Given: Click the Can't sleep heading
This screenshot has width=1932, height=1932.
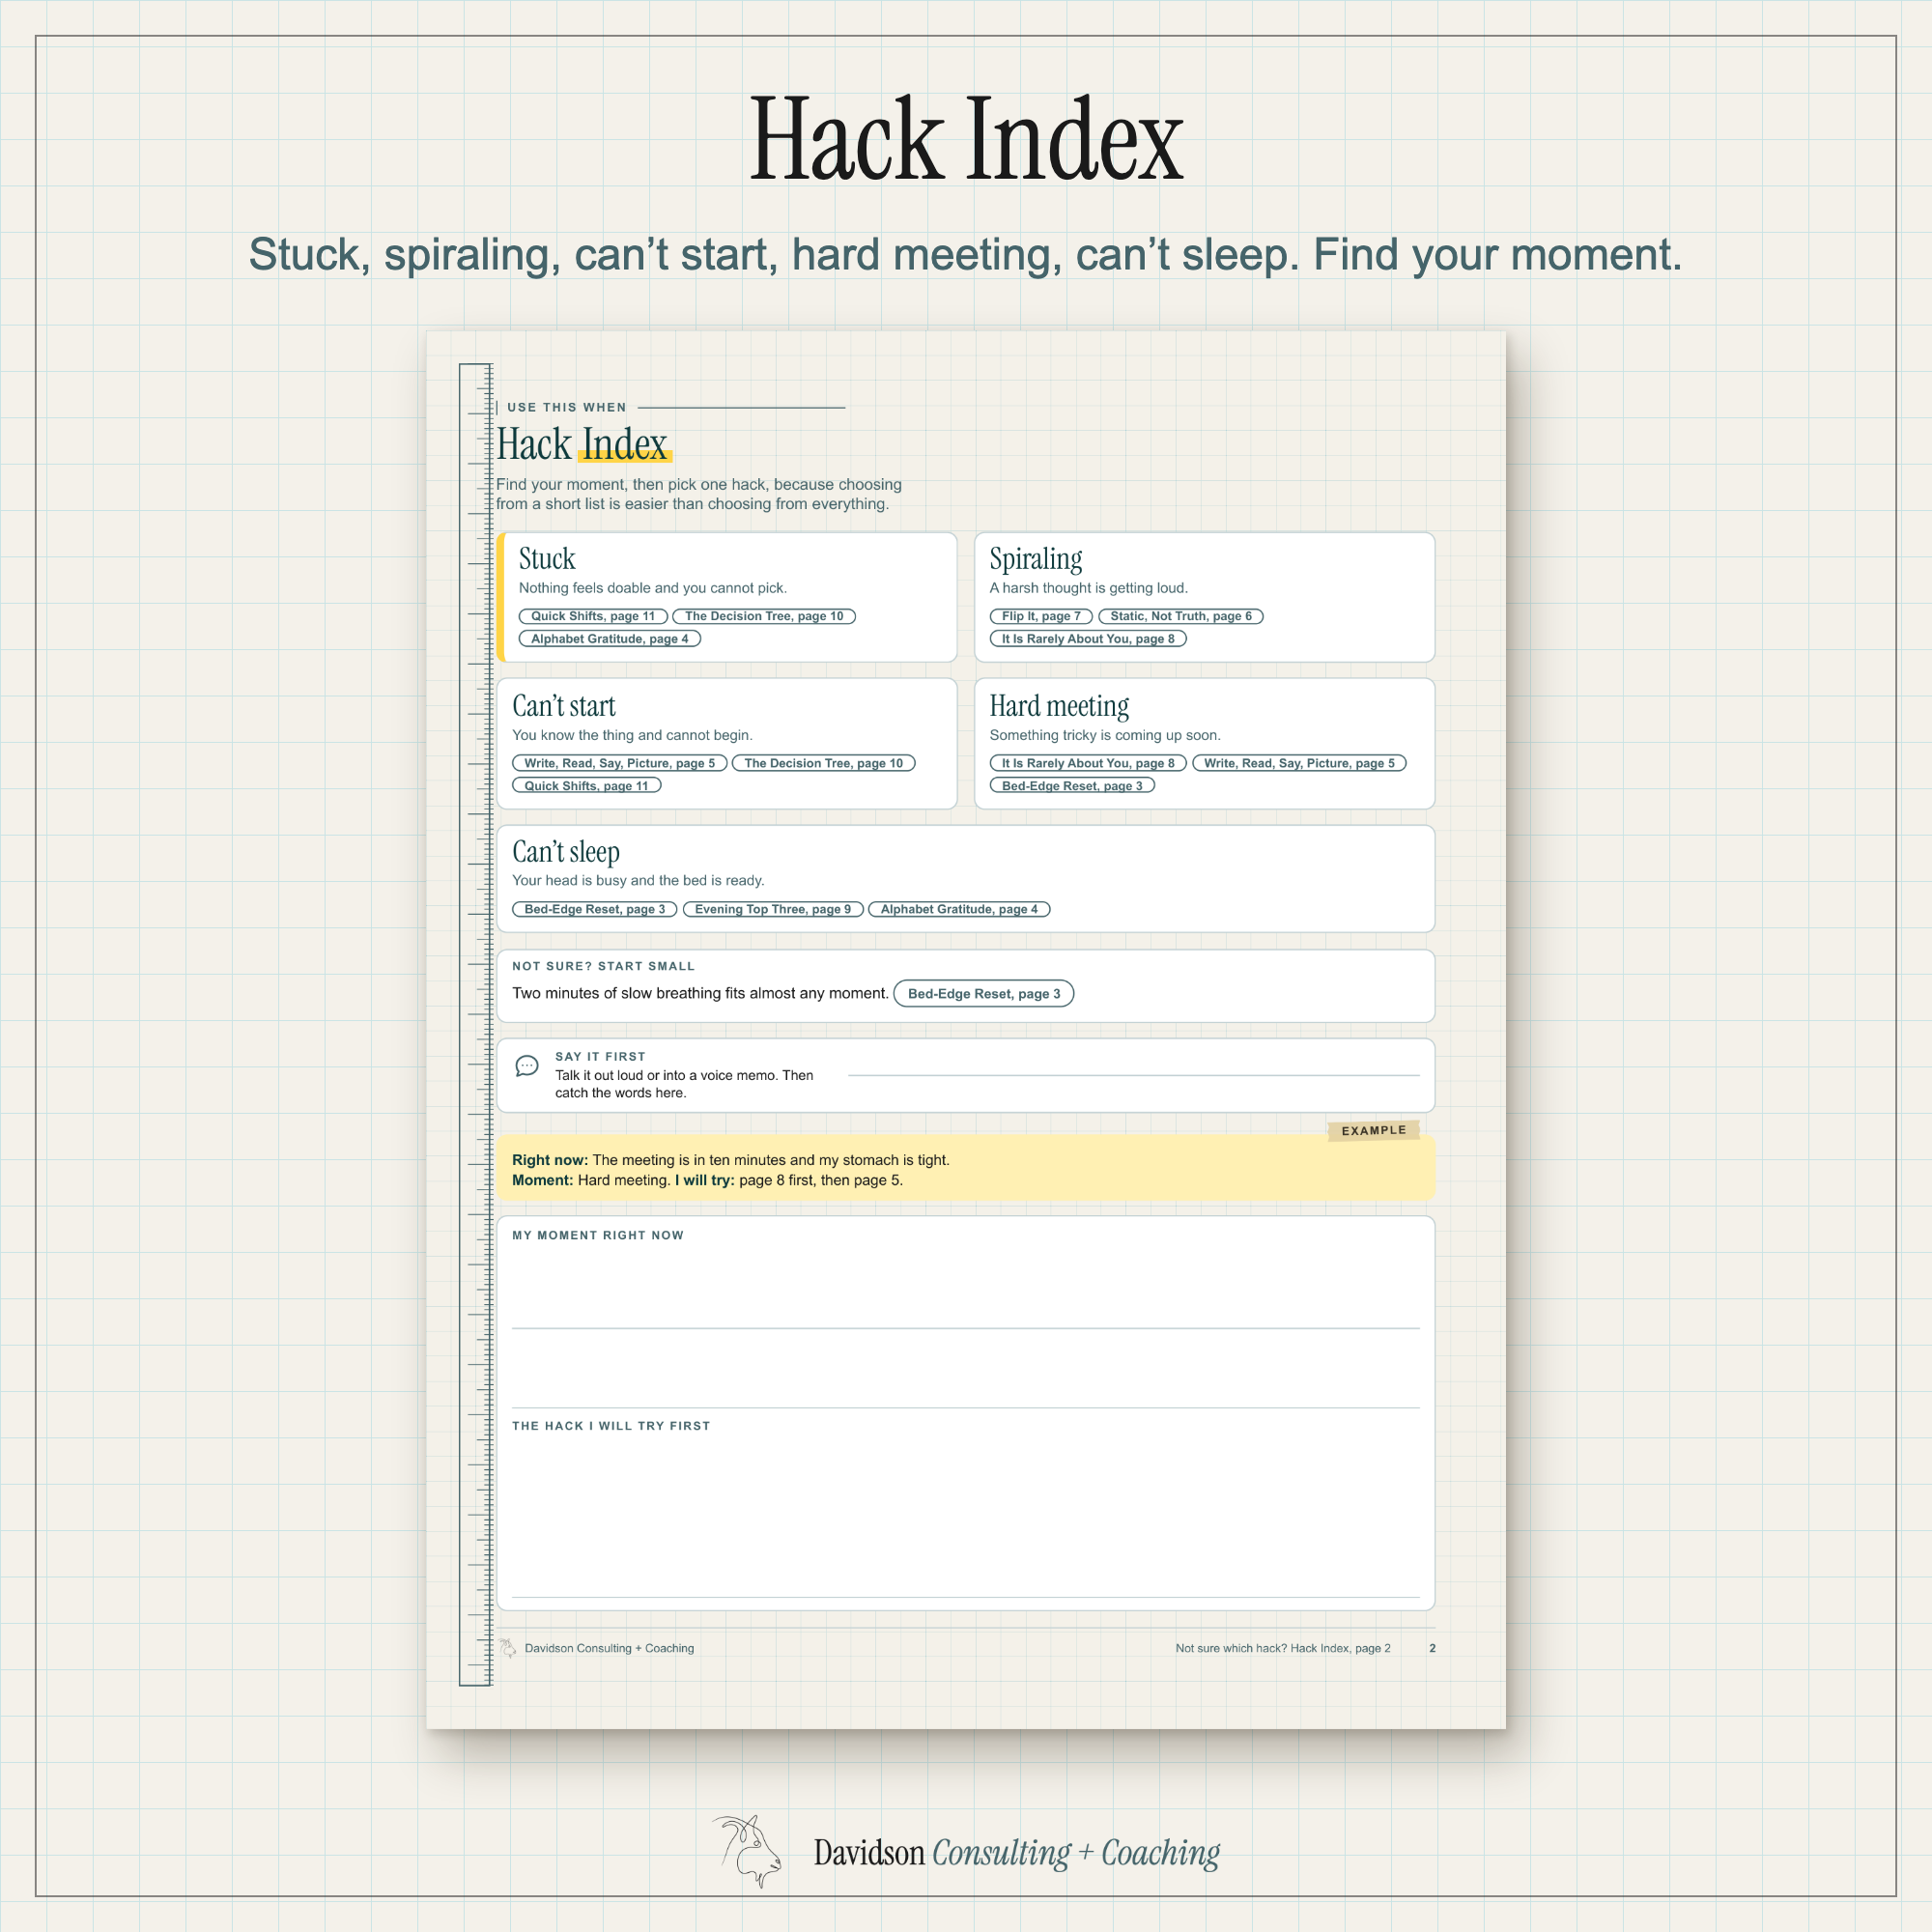Looking at the screenshot, I should point(566,852).
